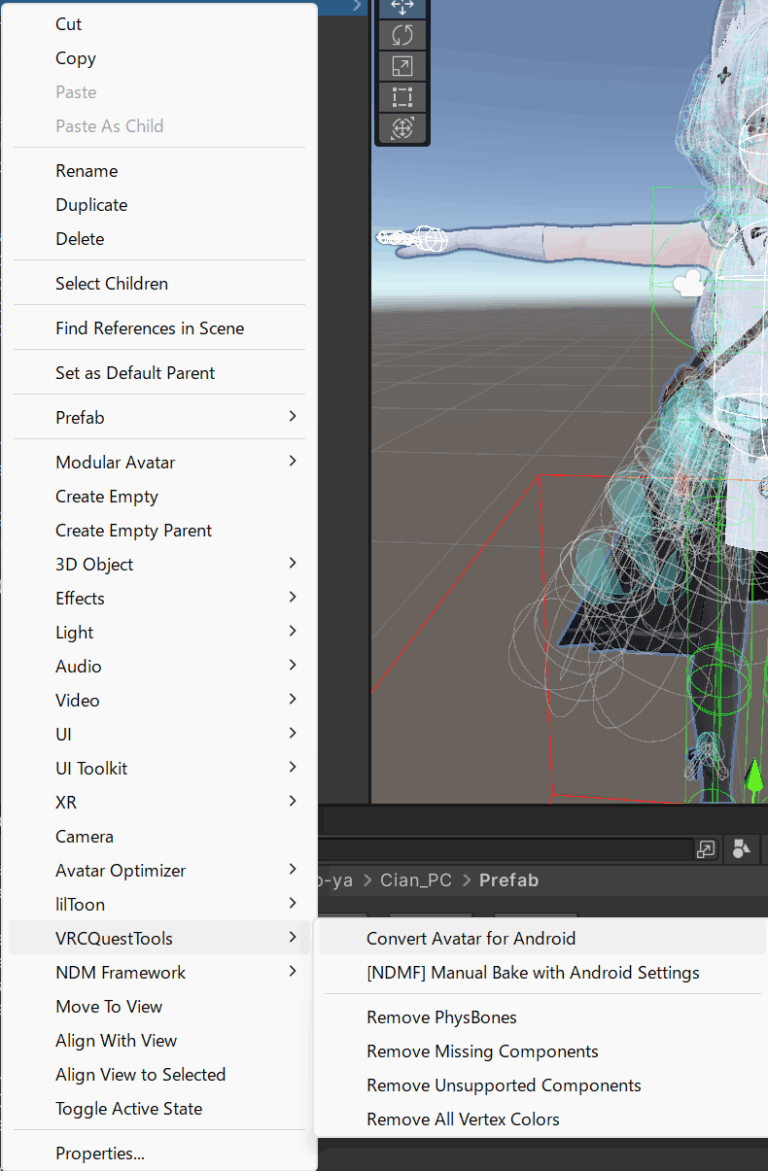Select the Rotate tool in scene toolbar
Viewport: 768px width, 1171px height.
tap(402, 35)
